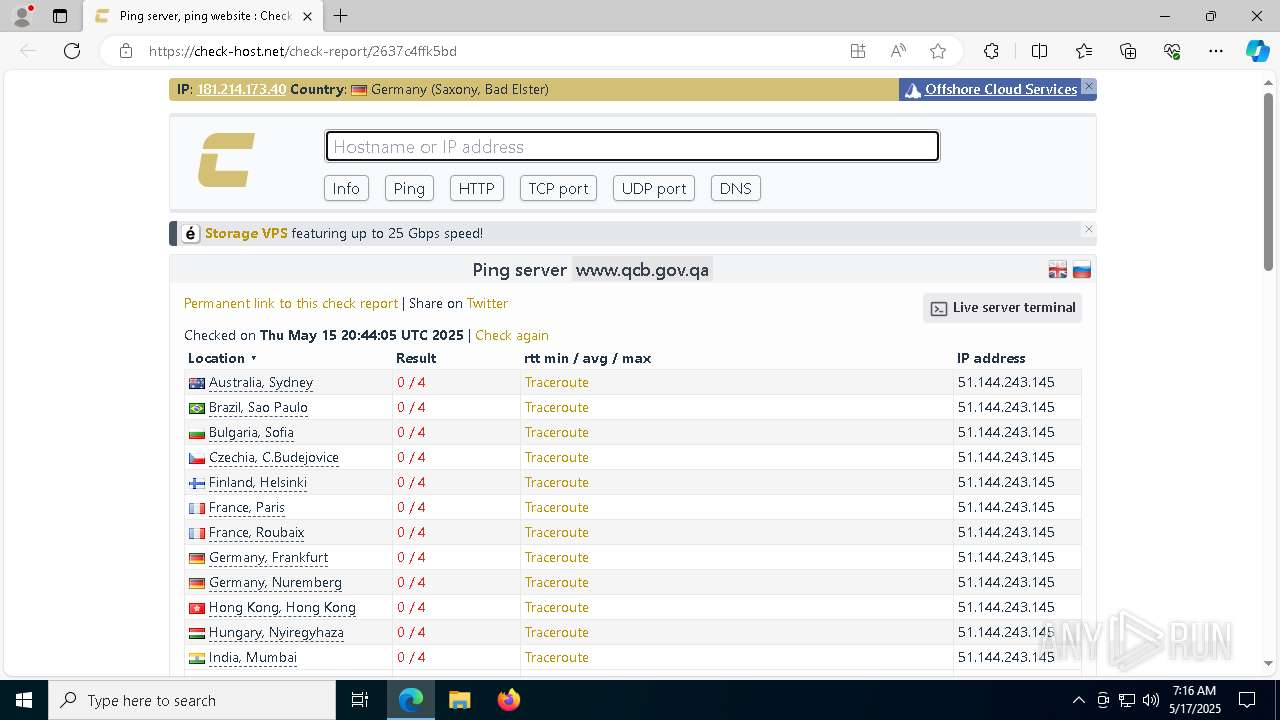Screen dimensions: 1280x720
Task: Open Edge profile icon
Action: [22, 16]
